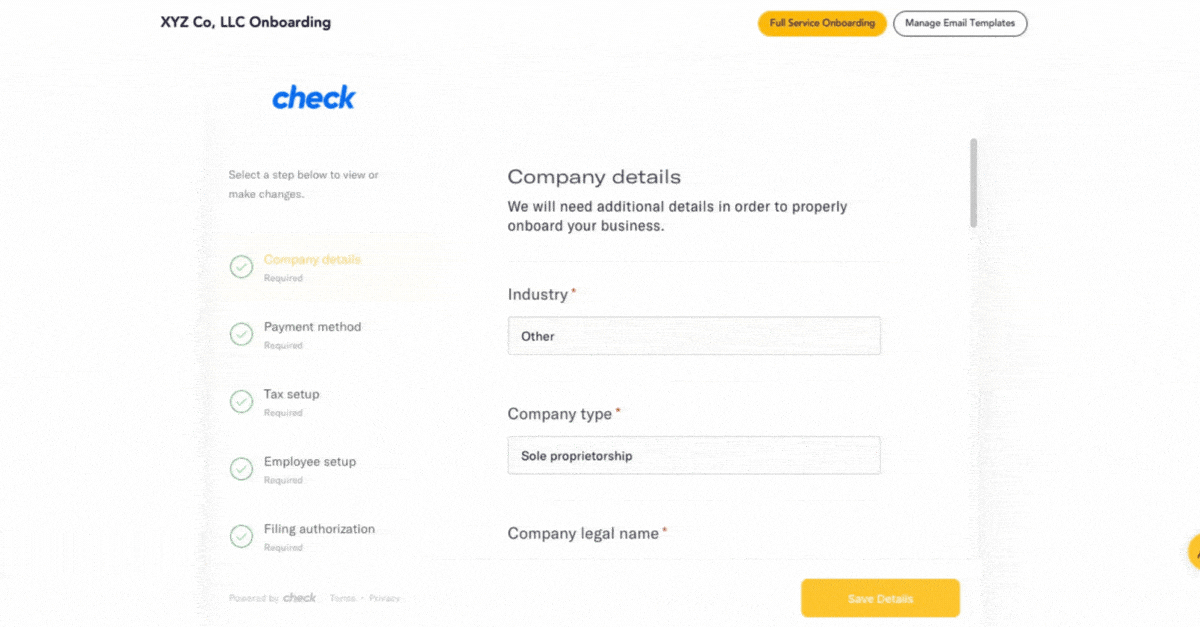Open the Industry dropdown showing Other

(694, 336)
